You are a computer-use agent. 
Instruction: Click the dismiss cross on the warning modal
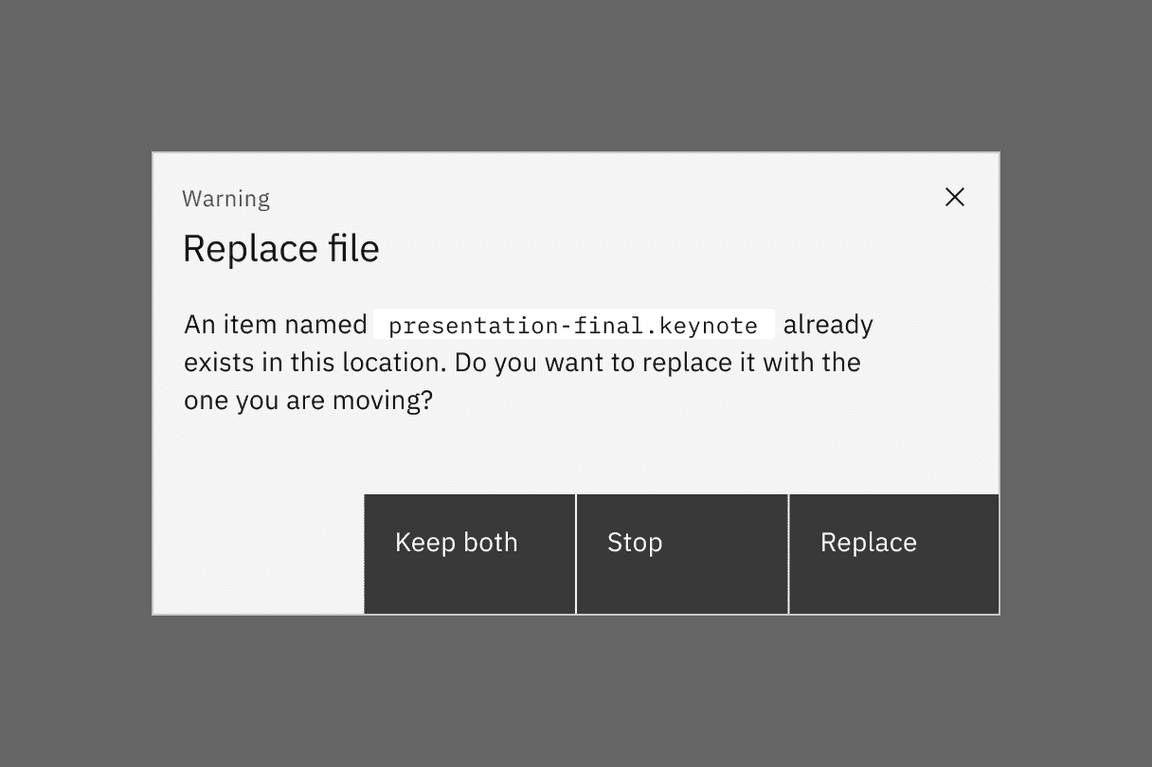pos(954,197)
